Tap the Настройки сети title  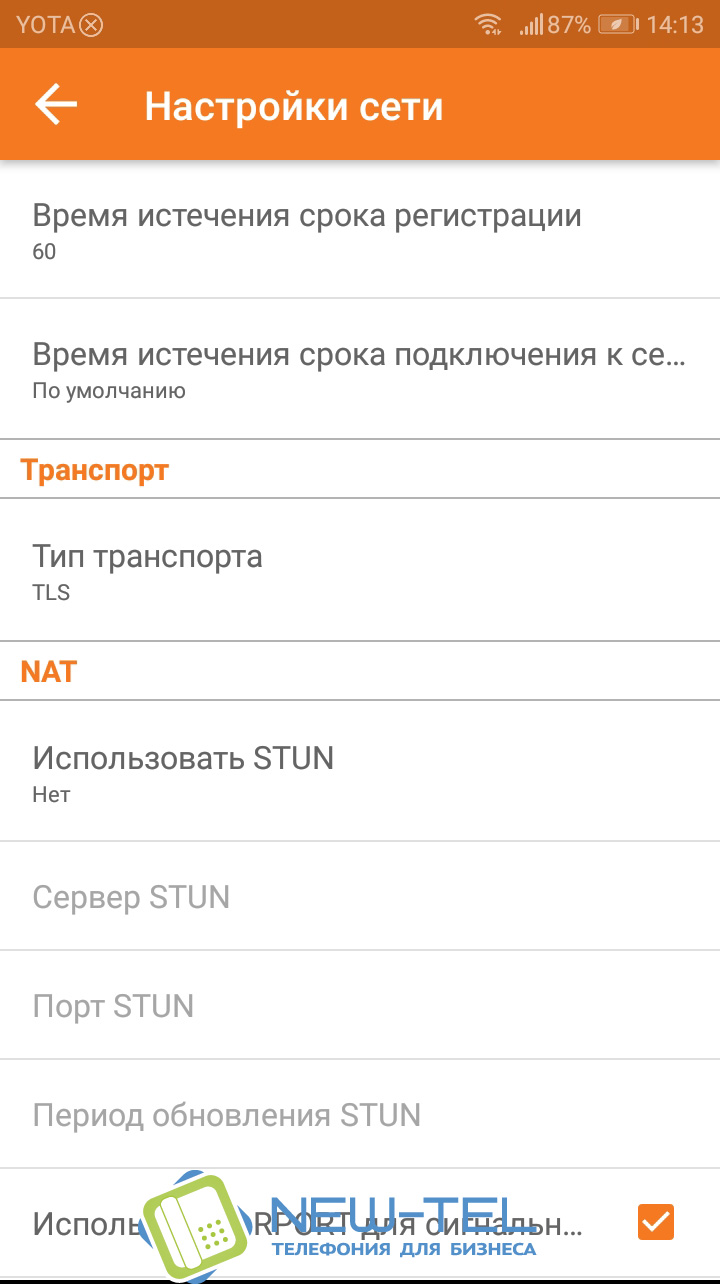coord(294,106)
